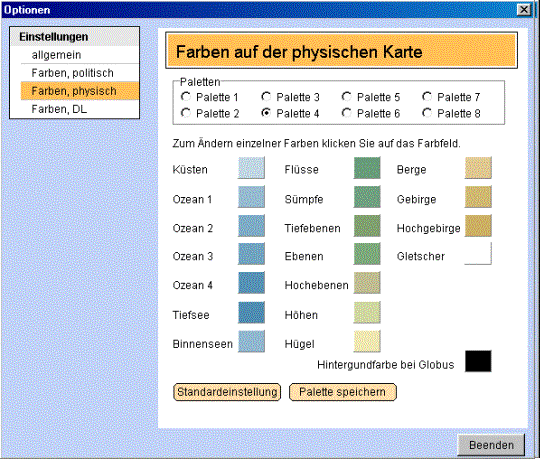Image resolution: width=540 pixels, height=459 pixels.
Task: Change the Berge color swatch
Action: coord(478,168)
